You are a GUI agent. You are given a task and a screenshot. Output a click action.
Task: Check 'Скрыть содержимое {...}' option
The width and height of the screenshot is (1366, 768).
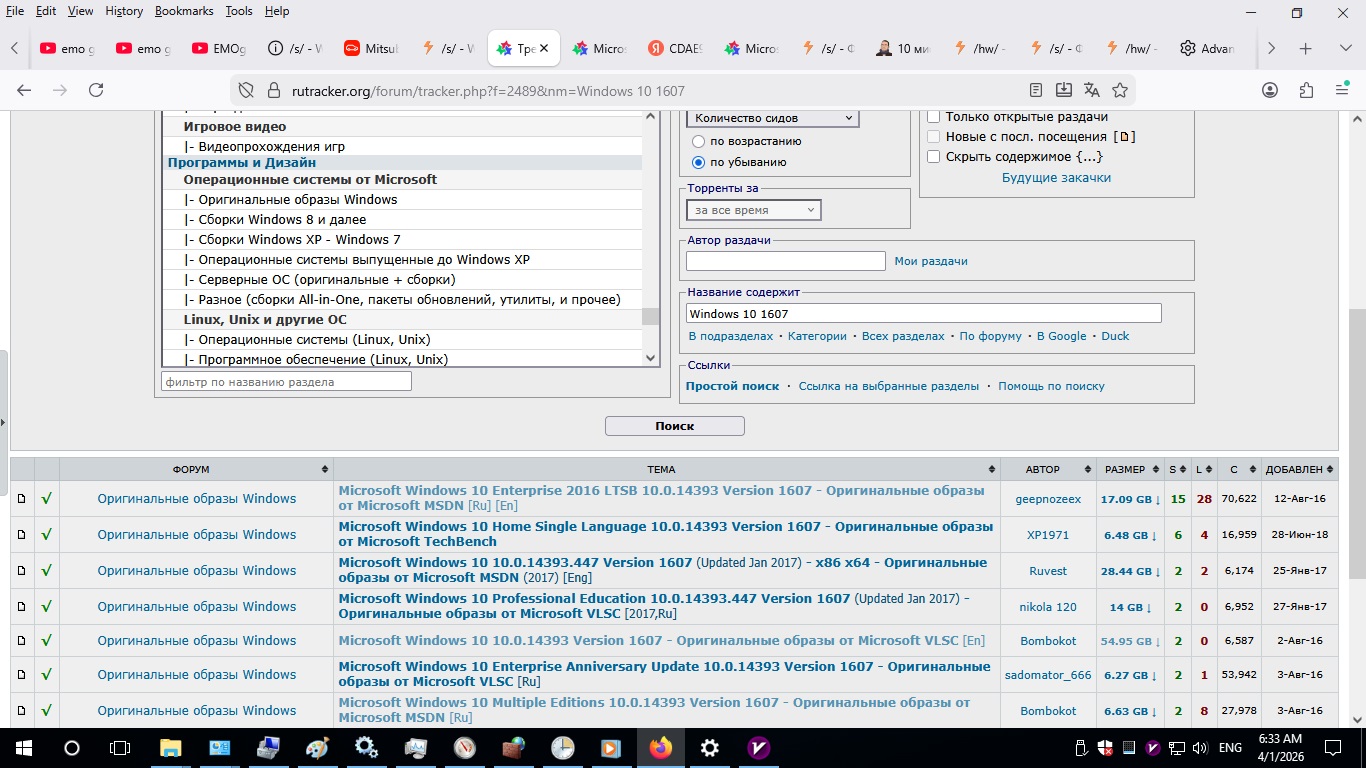click(x=934, y=156)
